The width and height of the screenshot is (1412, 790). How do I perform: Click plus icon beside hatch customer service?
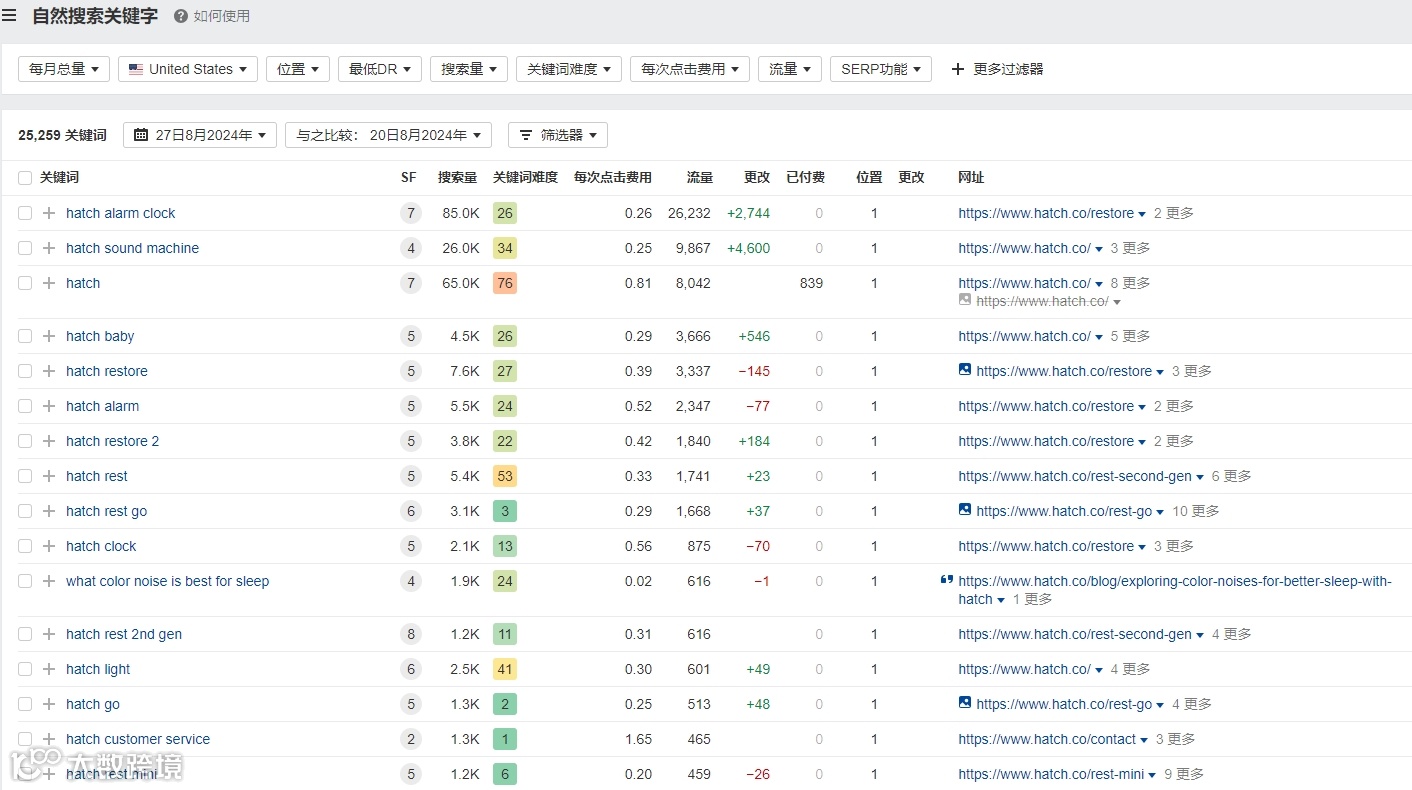point(49,739)
